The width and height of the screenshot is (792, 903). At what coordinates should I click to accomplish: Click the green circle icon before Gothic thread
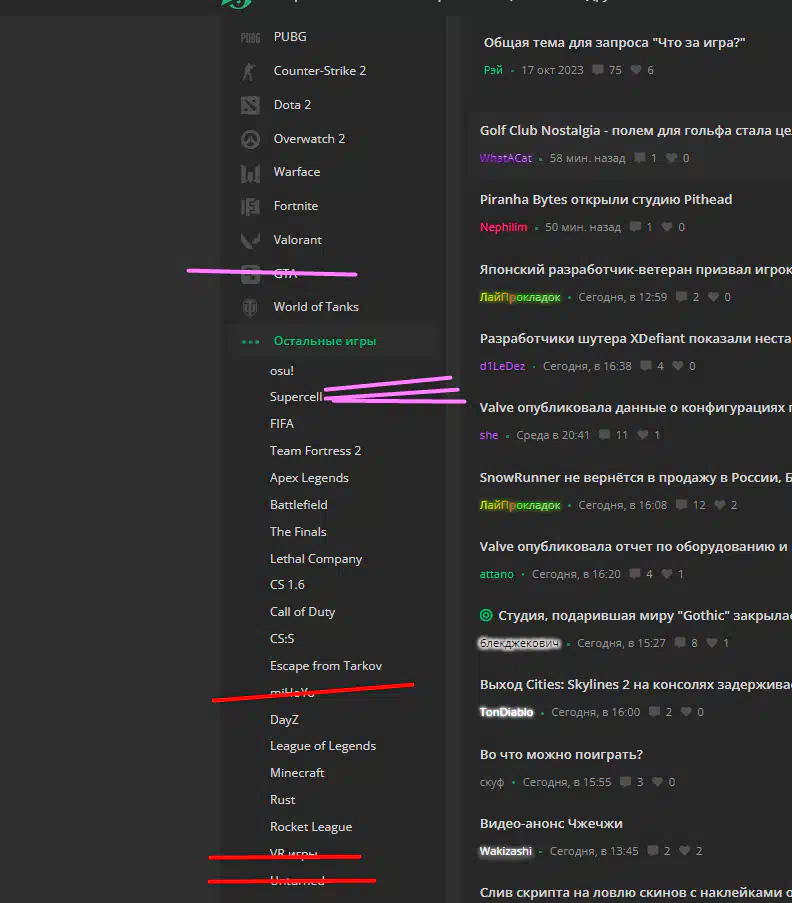tap(486, 615)
